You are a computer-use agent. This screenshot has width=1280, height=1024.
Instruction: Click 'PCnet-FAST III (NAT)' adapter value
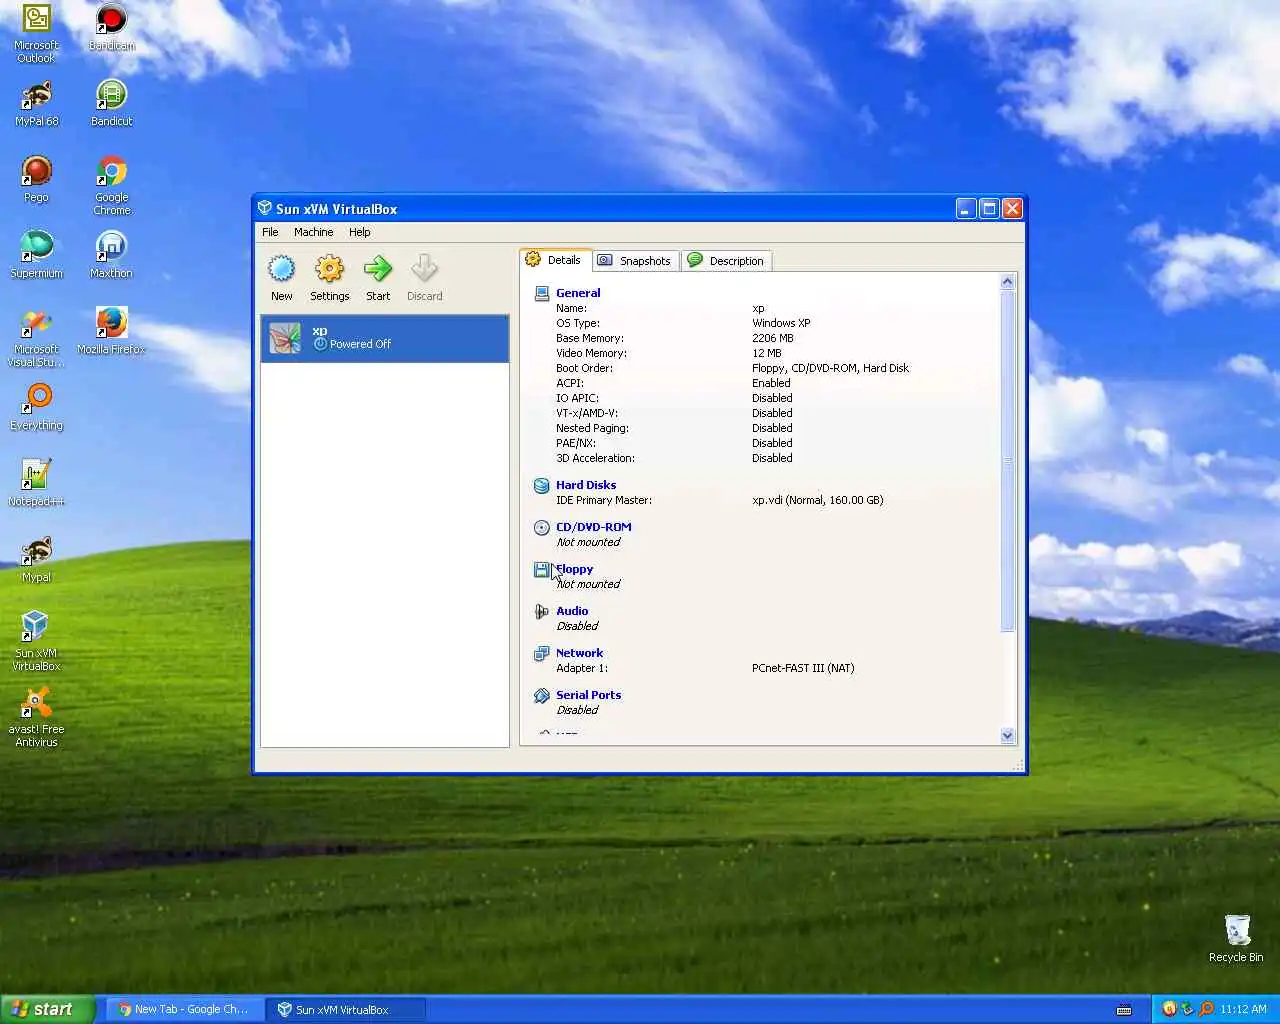[803, 668]
